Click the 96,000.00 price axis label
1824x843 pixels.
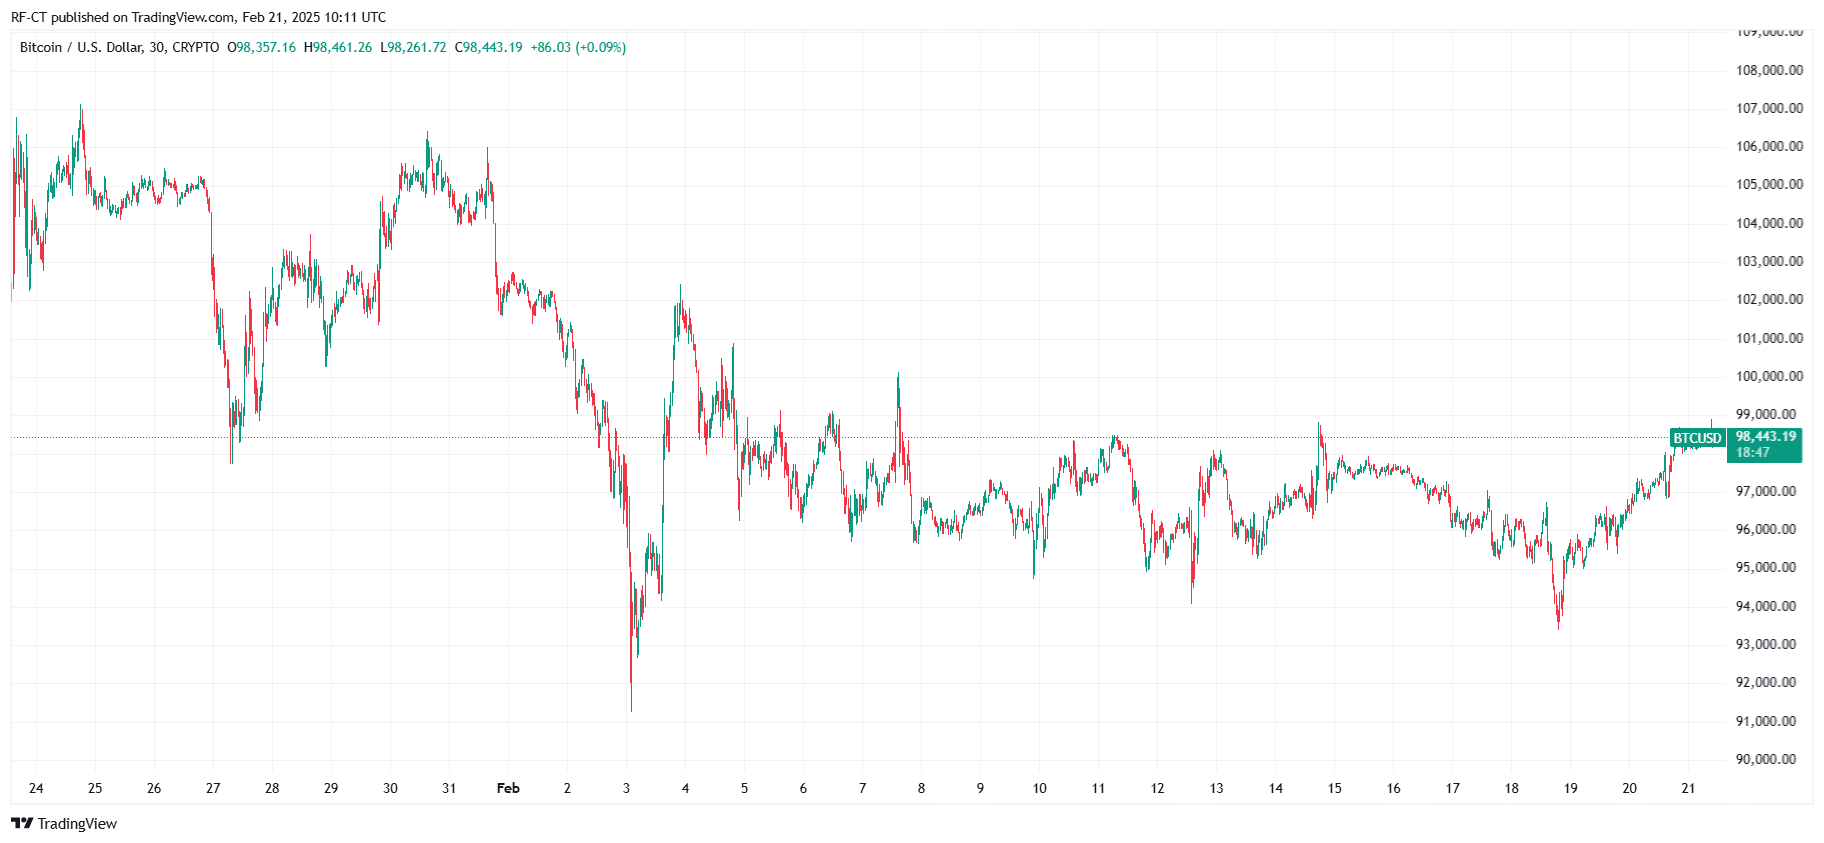point(1766,529)
